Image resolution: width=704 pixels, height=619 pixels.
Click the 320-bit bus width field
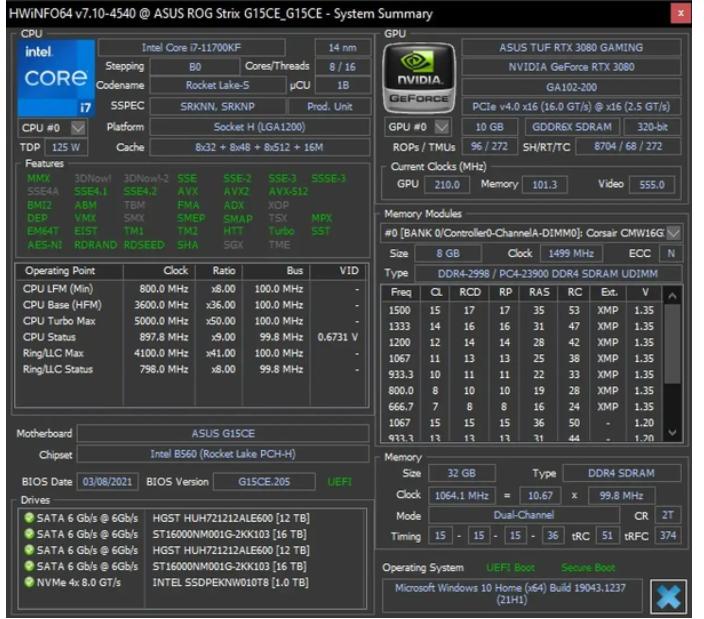tap(652, 127)
